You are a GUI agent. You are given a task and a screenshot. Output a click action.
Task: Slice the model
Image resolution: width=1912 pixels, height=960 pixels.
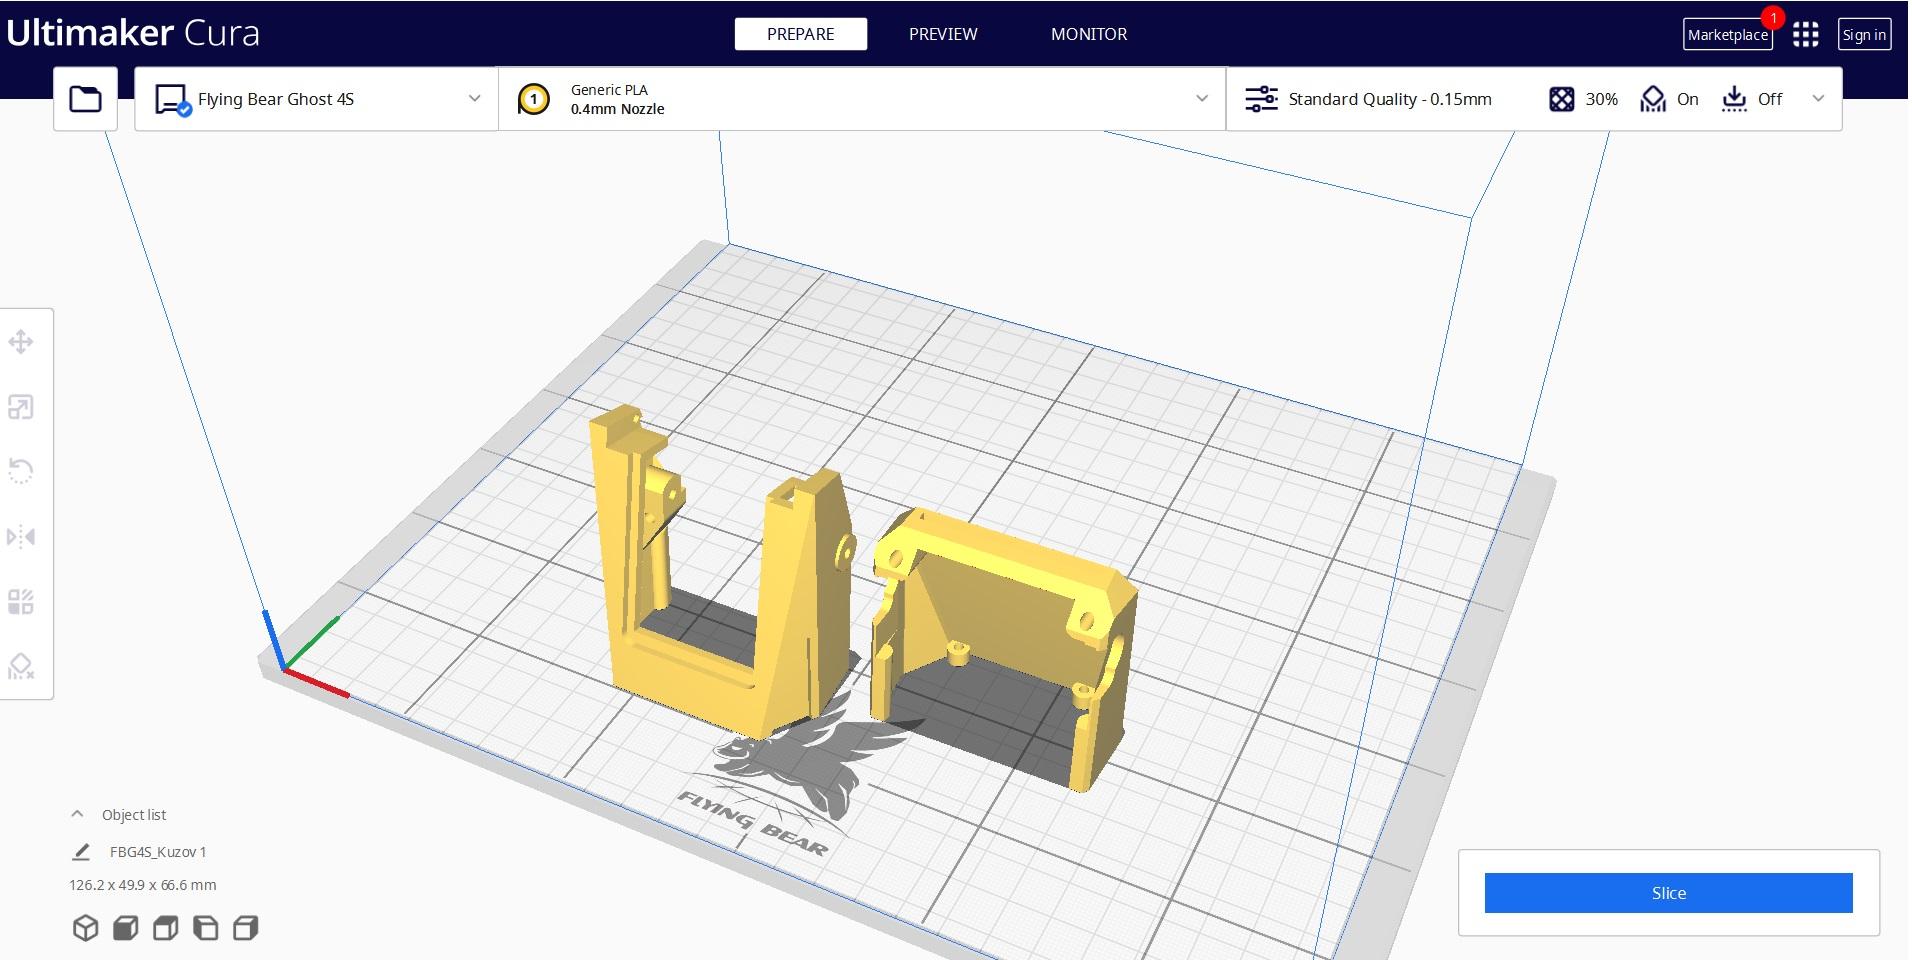(1668, 893)
